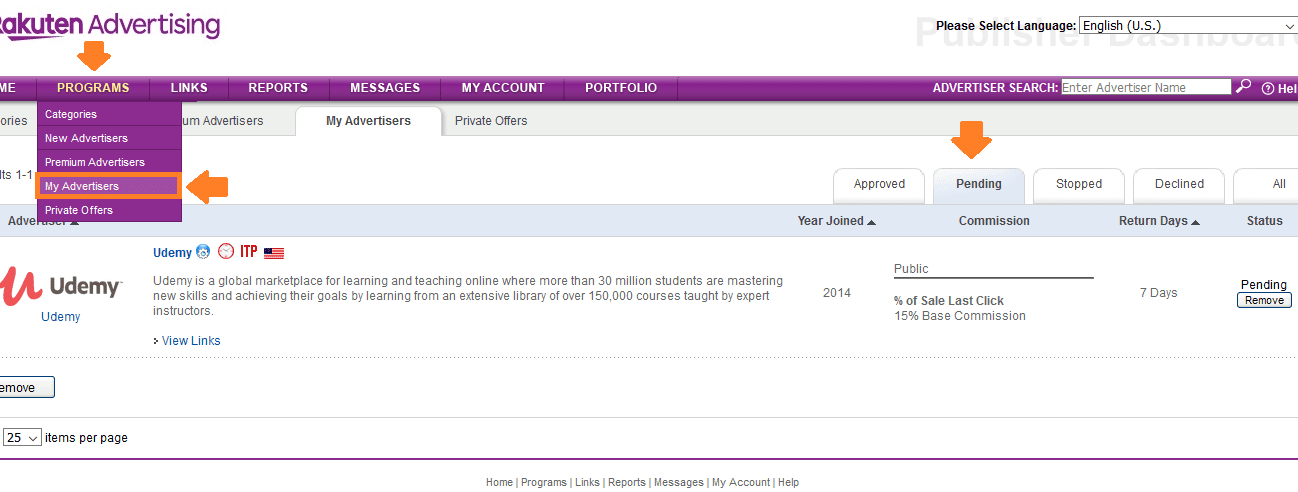This screenshot has height=492, width=1298.
Task: Click the Programs footer link
Action: (544, 482)
